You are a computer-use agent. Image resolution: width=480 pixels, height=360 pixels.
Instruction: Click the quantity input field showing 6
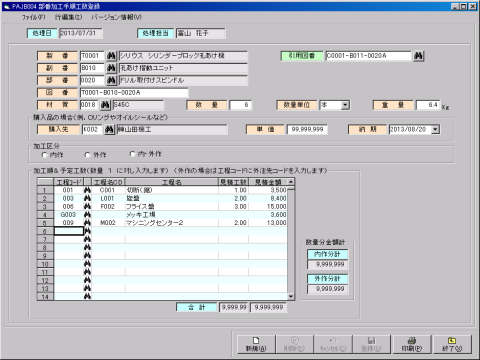[x=240, y=105]
